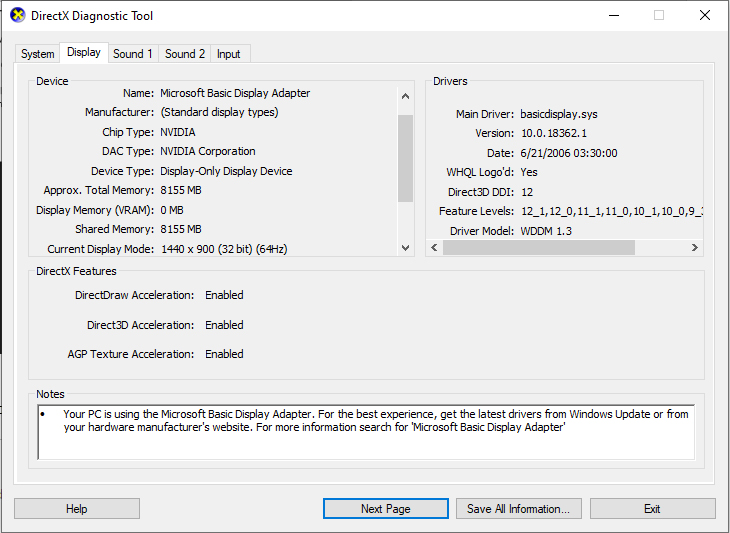Select the Display tab
Image resolution: width=730 pixels, height=533 pixels.
(x=84, y=53)
